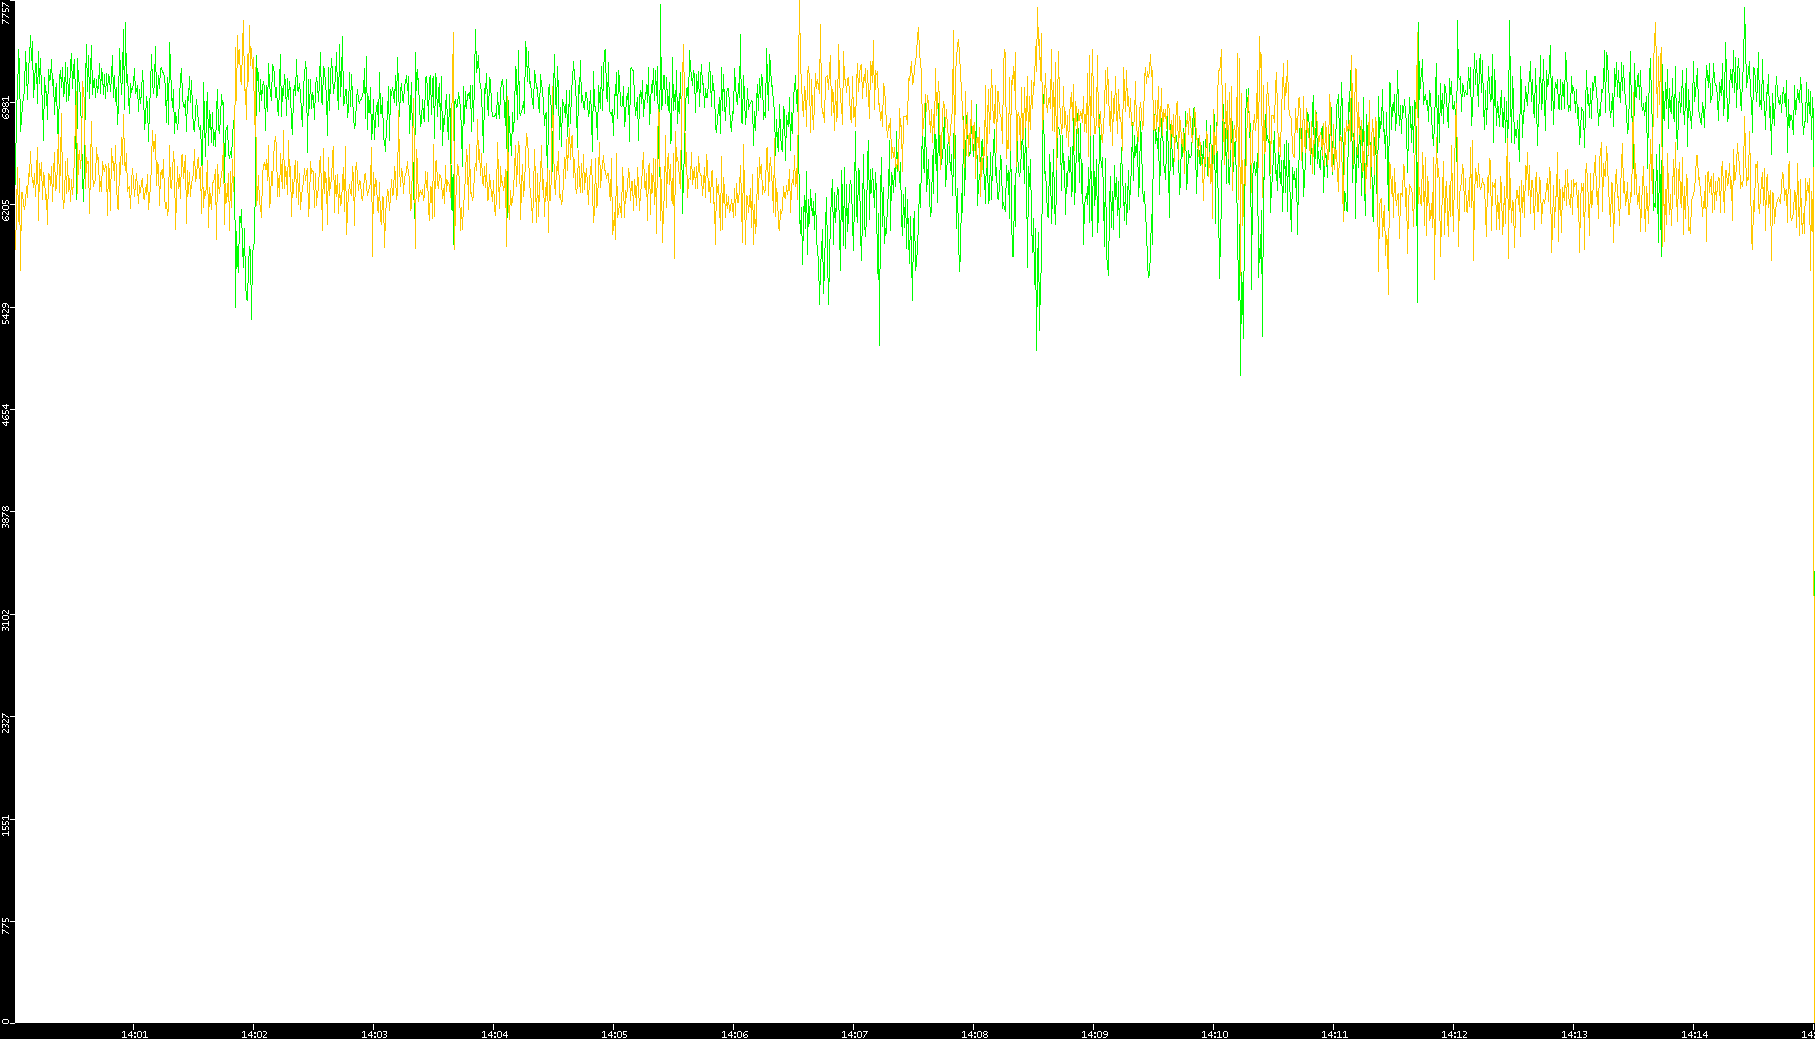Click the 14:05 label on the time axis
This screenshot has height=1039, width=1815.
(614, 1034)
